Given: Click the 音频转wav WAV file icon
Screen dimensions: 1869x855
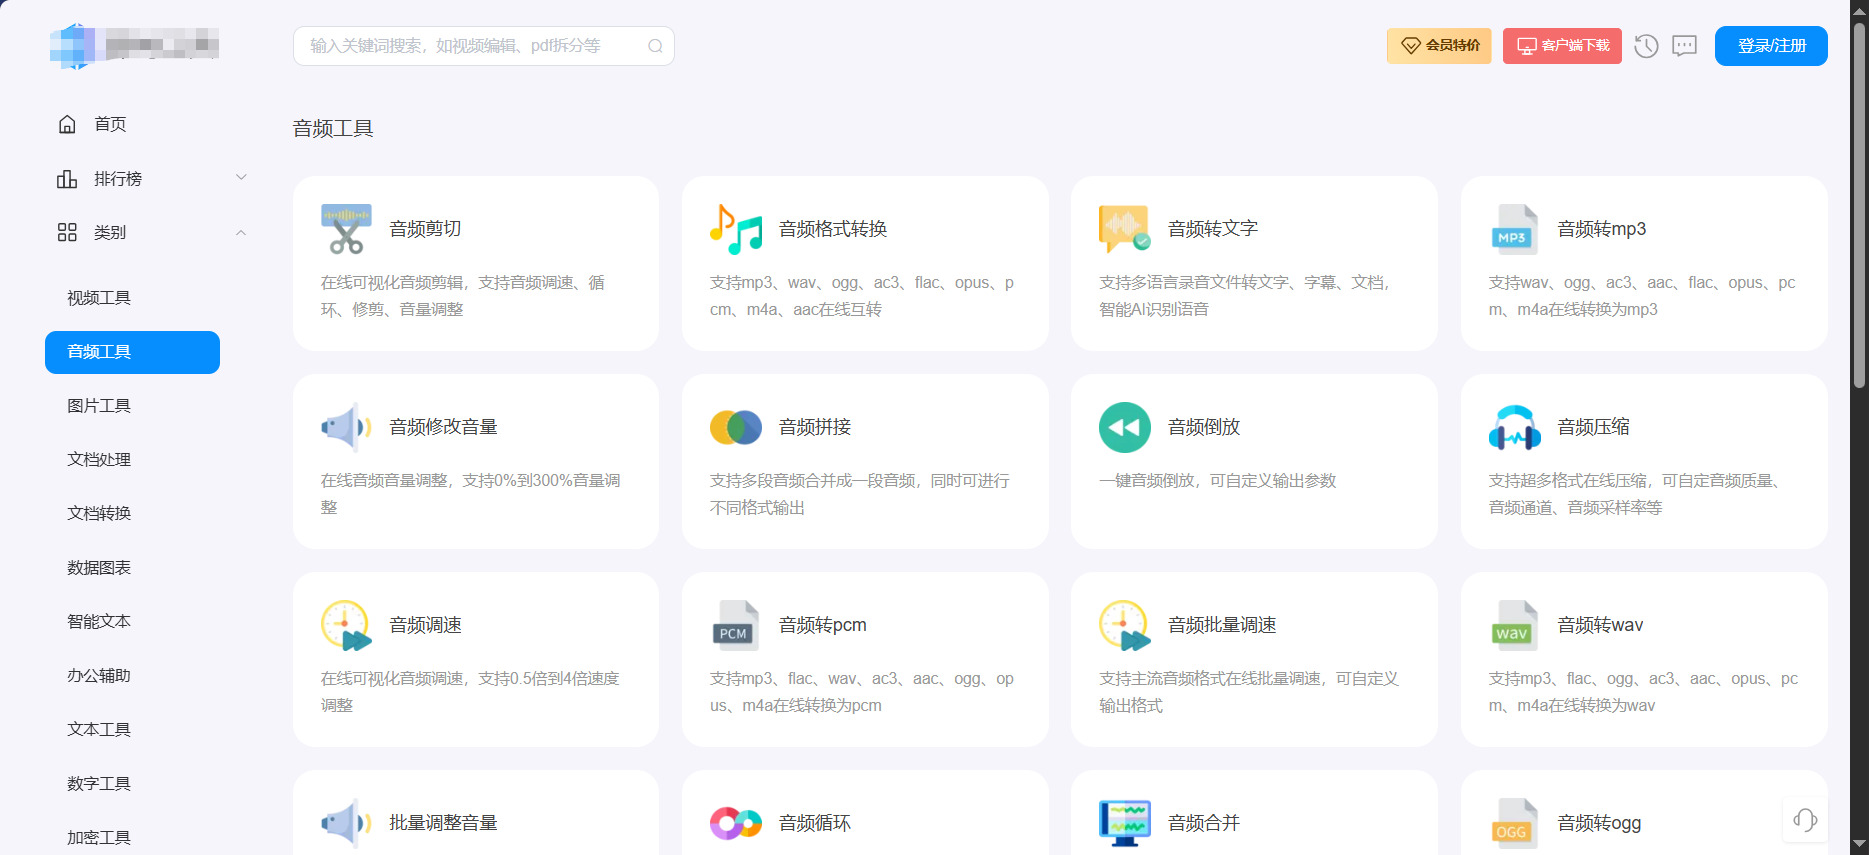Looking at the screenshot, I should 1514,625.
